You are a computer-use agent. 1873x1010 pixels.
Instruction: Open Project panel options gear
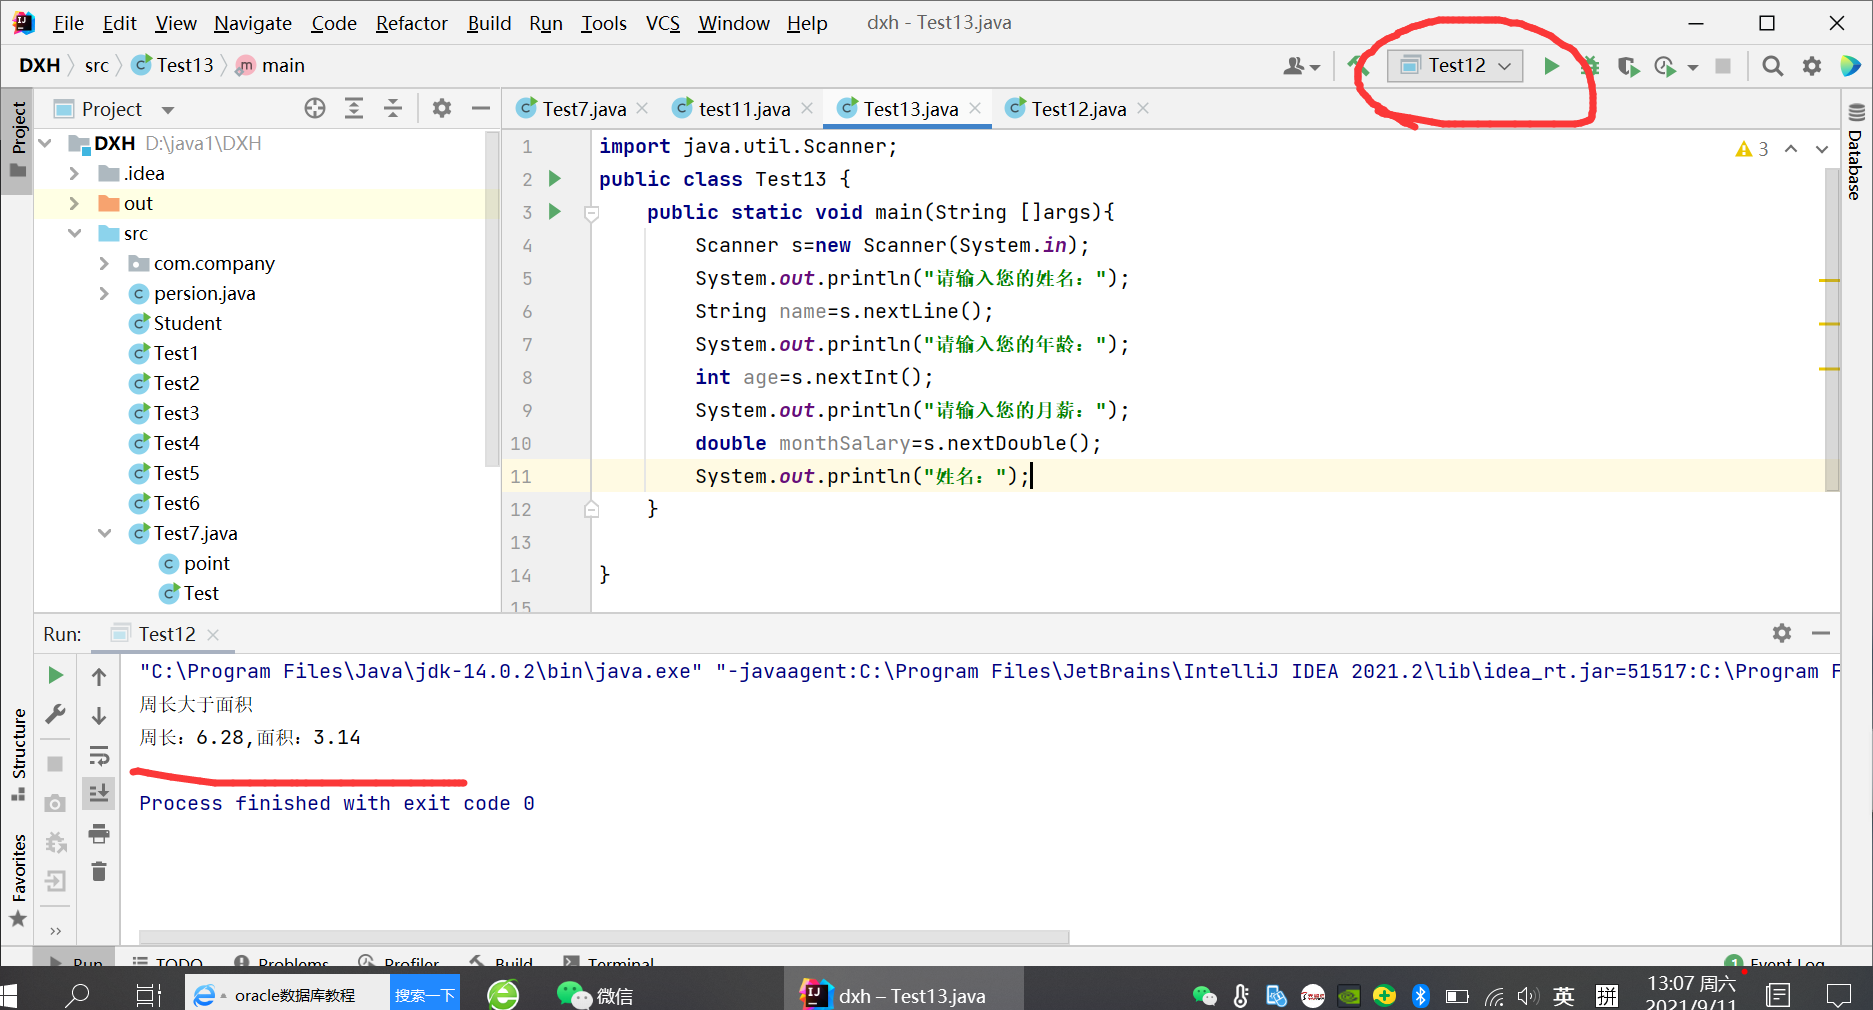coord(442,109)
